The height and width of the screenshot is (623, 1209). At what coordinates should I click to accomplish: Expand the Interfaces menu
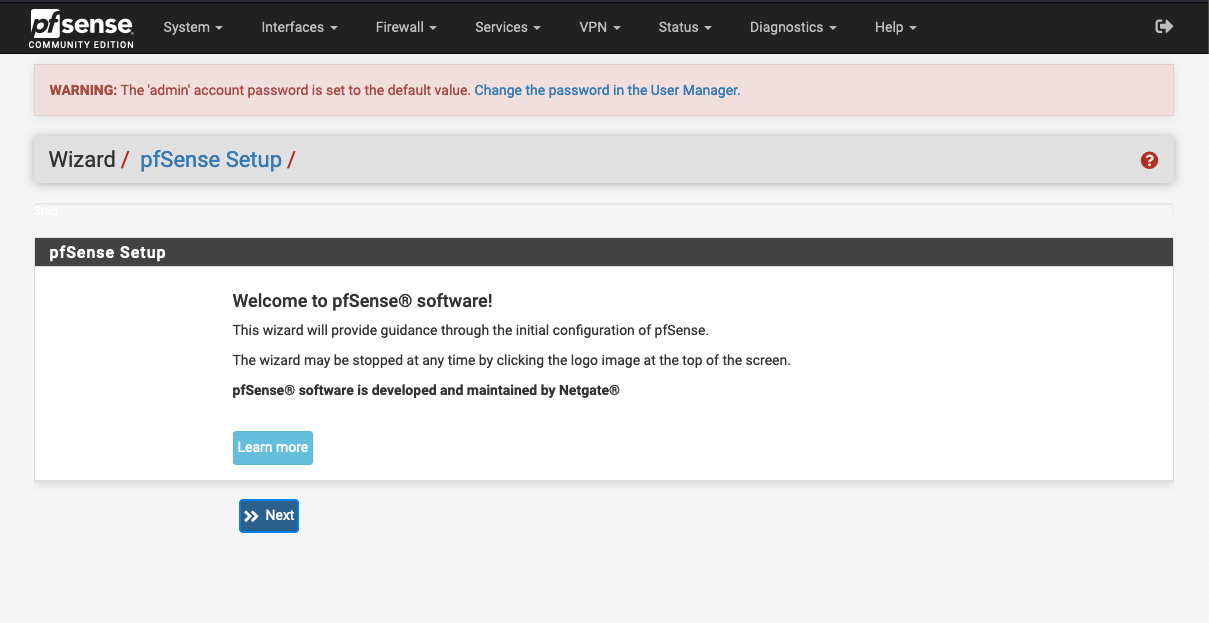299,27
